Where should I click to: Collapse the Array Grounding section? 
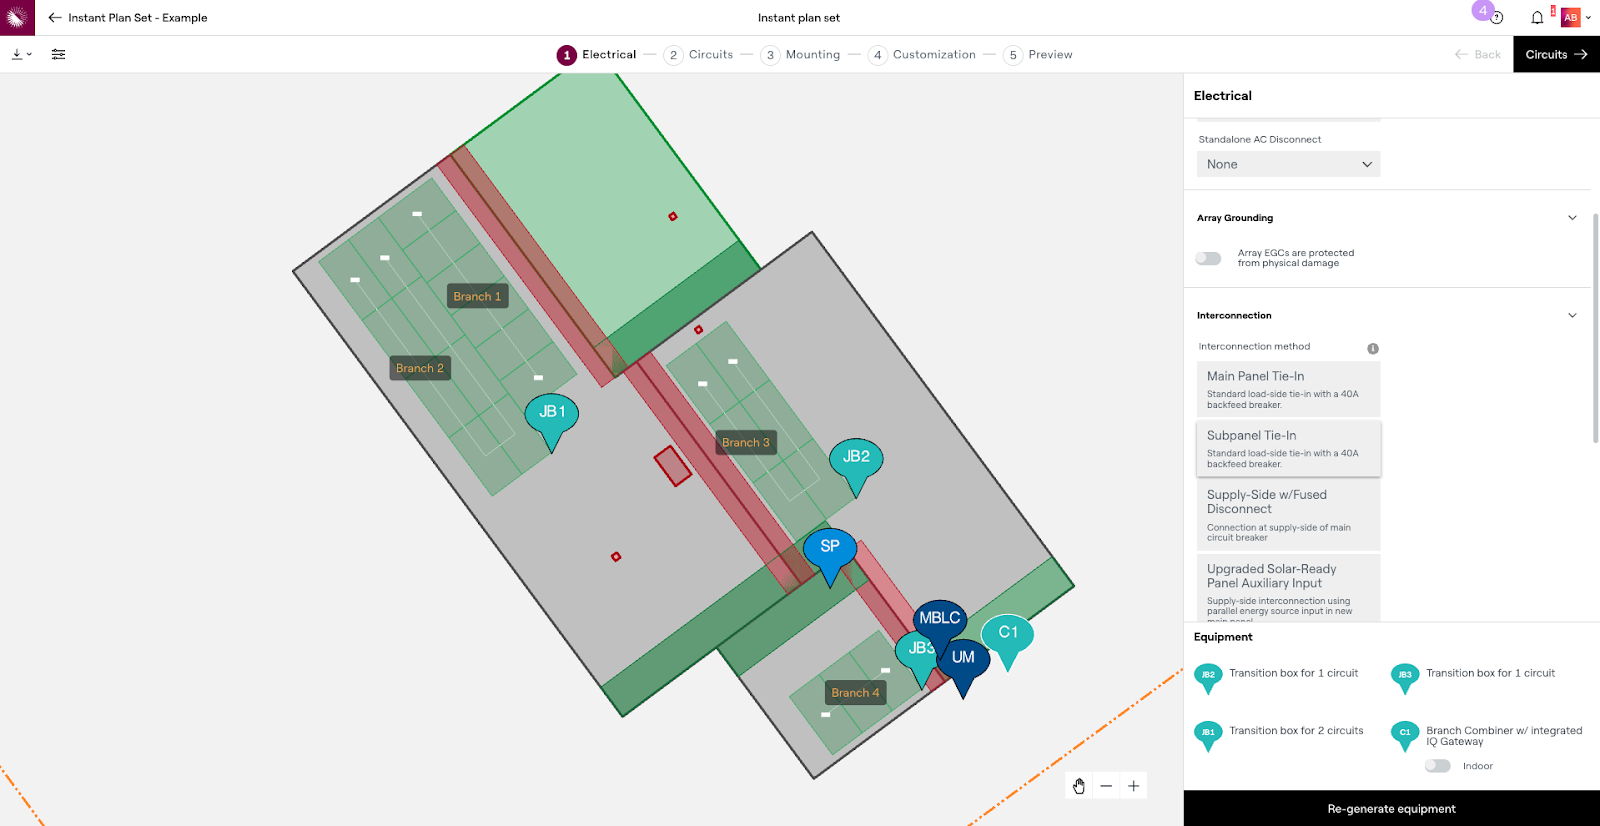pyautogui.click(x=1572, y=218)
